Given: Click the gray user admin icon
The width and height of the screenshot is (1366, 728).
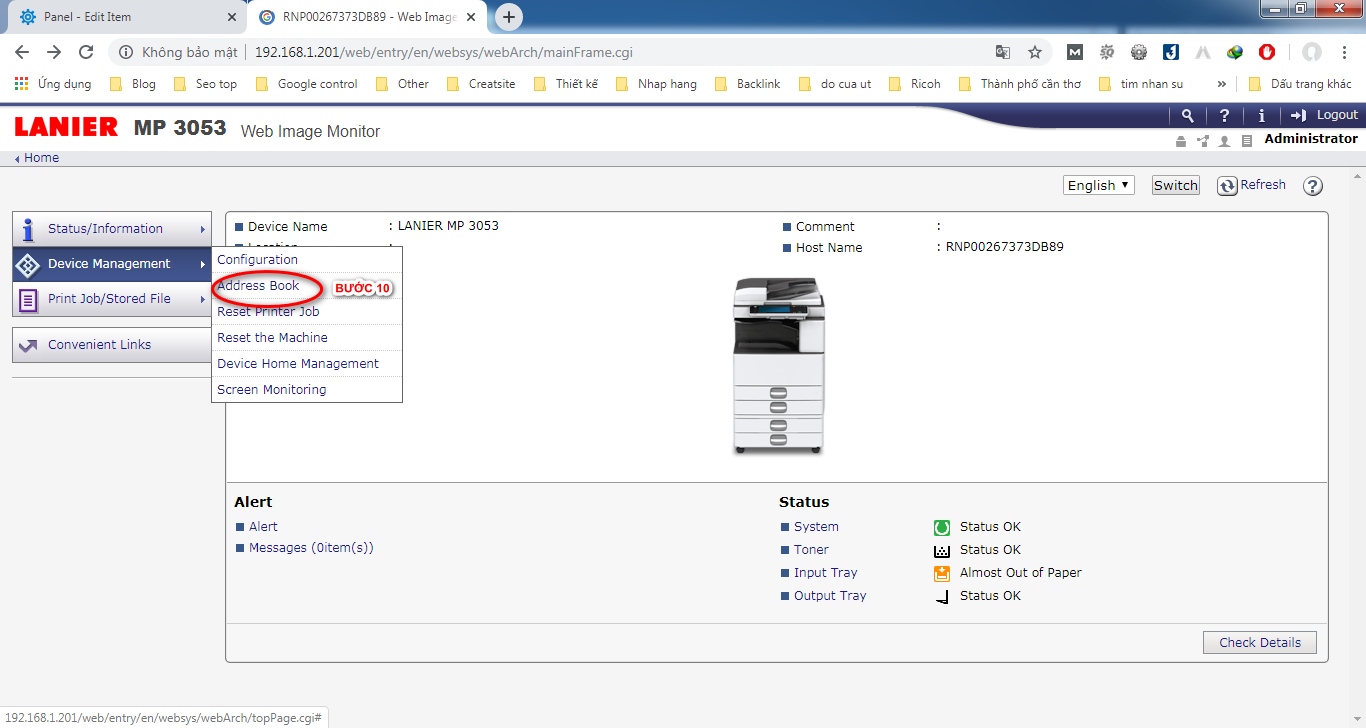Looking at the screenshot, I should [1225, 141].
